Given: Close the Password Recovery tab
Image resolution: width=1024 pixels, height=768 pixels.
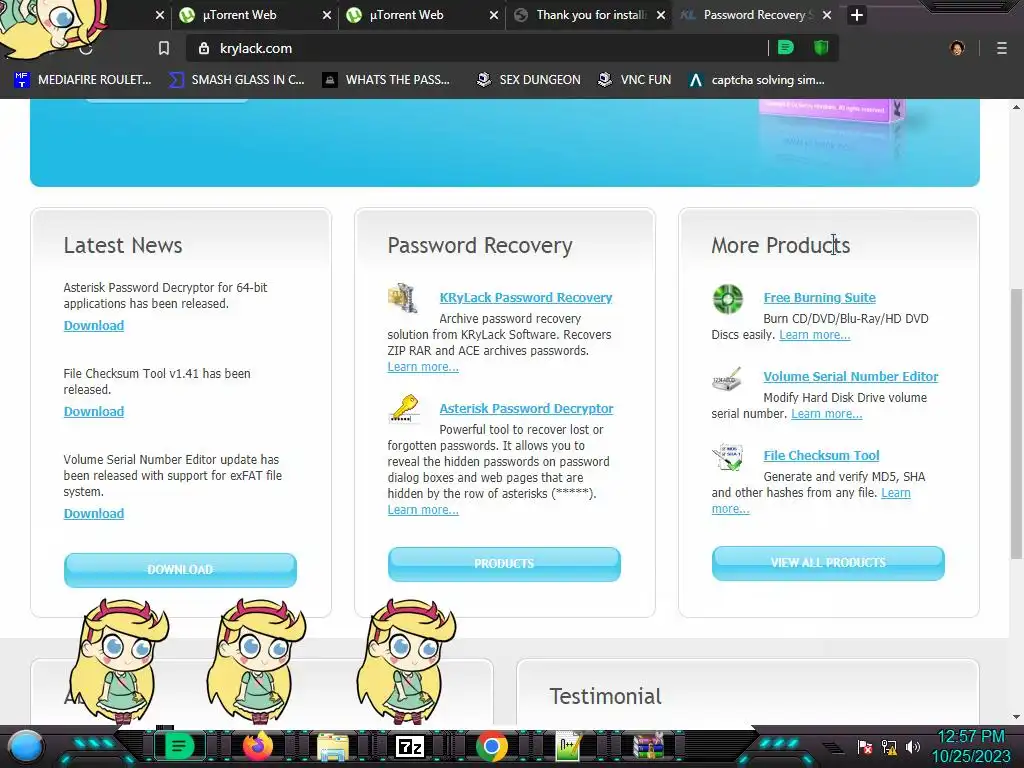Looking at the screenshot, I should tap(827, 15).
